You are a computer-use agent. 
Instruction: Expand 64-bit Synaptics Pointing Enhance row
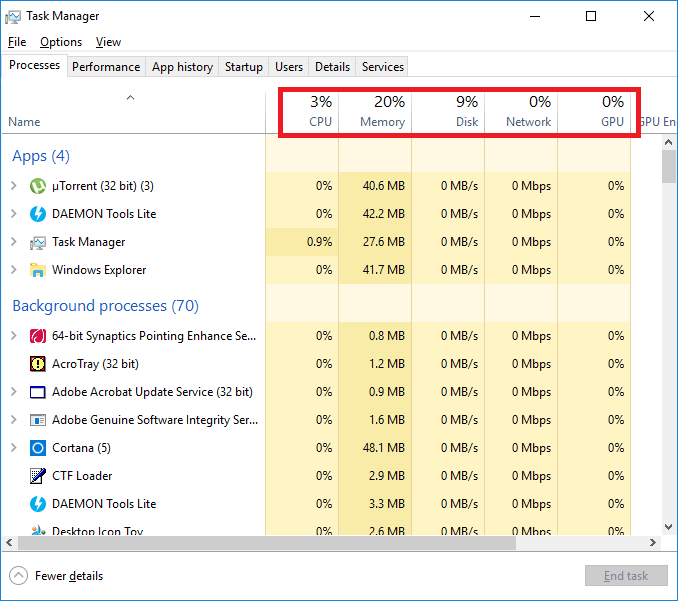pyautogui.click(x=13, y=336)
